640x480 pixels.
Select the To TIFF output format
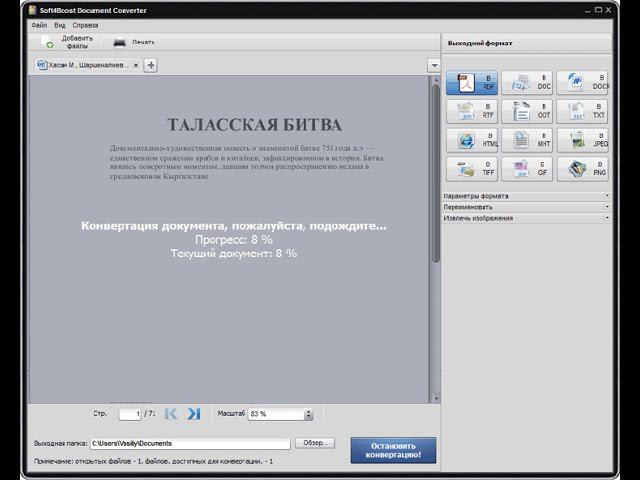471,169
